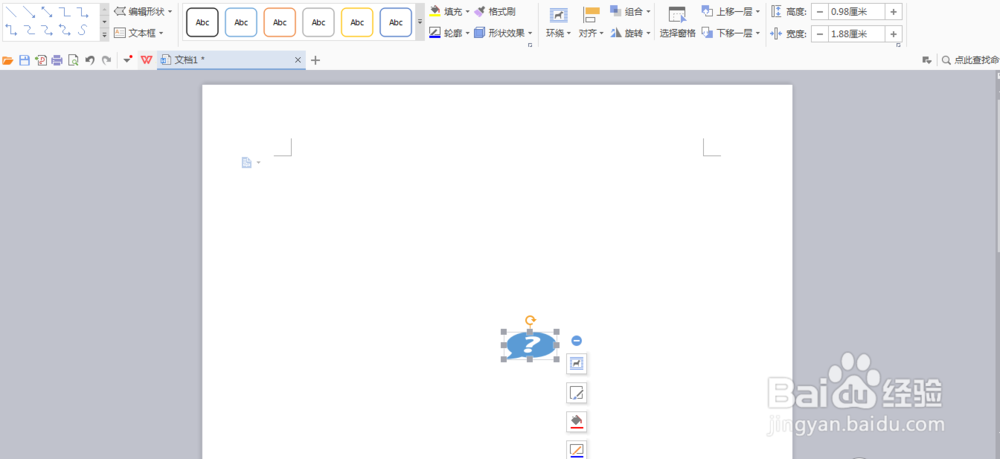
Task: Close the 文档1 tab
Action: (x=298, y=60)
